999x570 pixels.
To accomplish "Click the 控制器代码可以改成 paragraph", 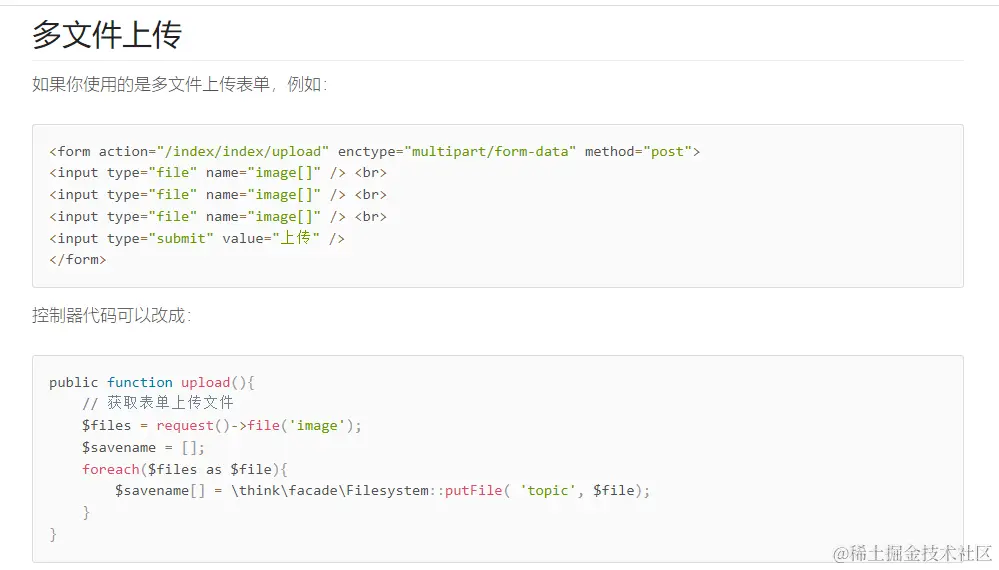I will tap(111, 316).
